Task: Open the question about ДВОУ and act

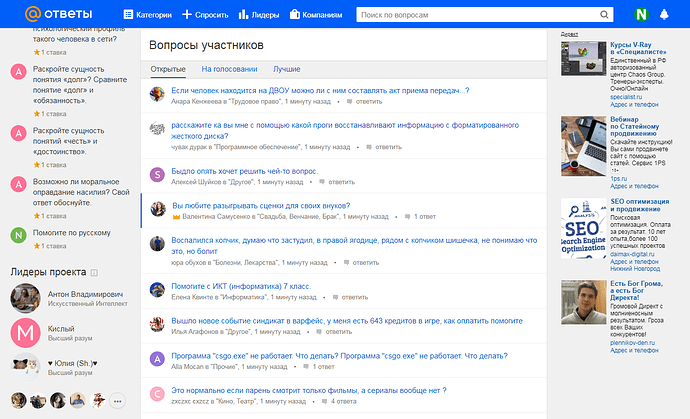Action: [x=320, y=90]
